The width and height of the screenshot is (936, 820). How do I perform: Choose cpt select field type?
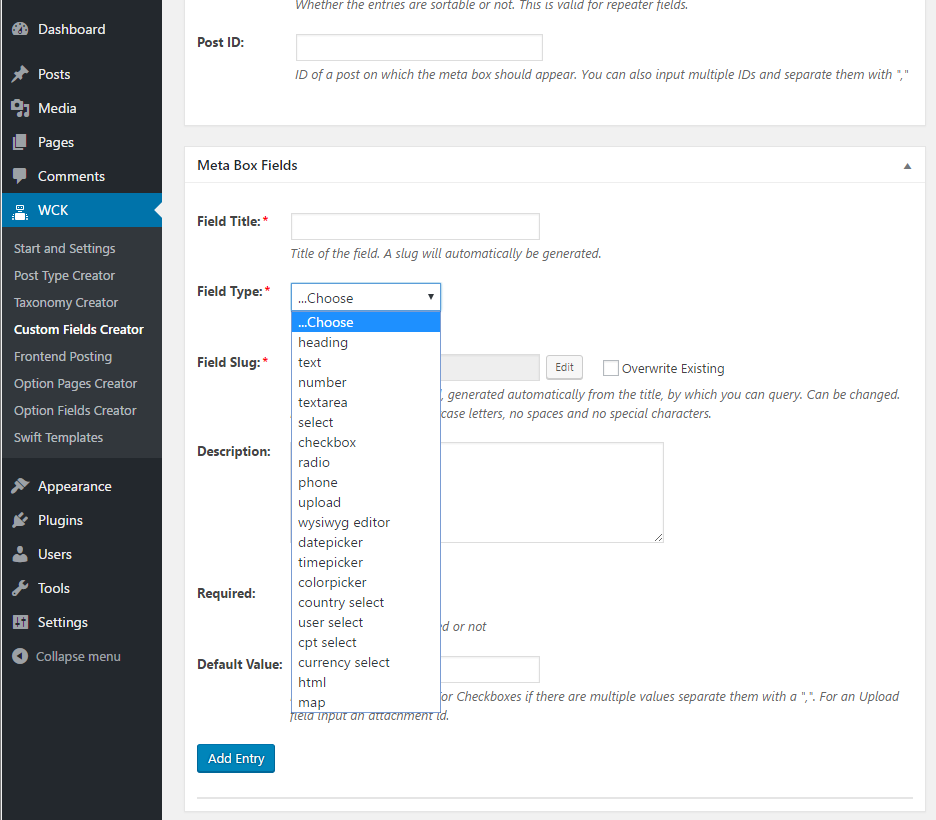[366, 642]
